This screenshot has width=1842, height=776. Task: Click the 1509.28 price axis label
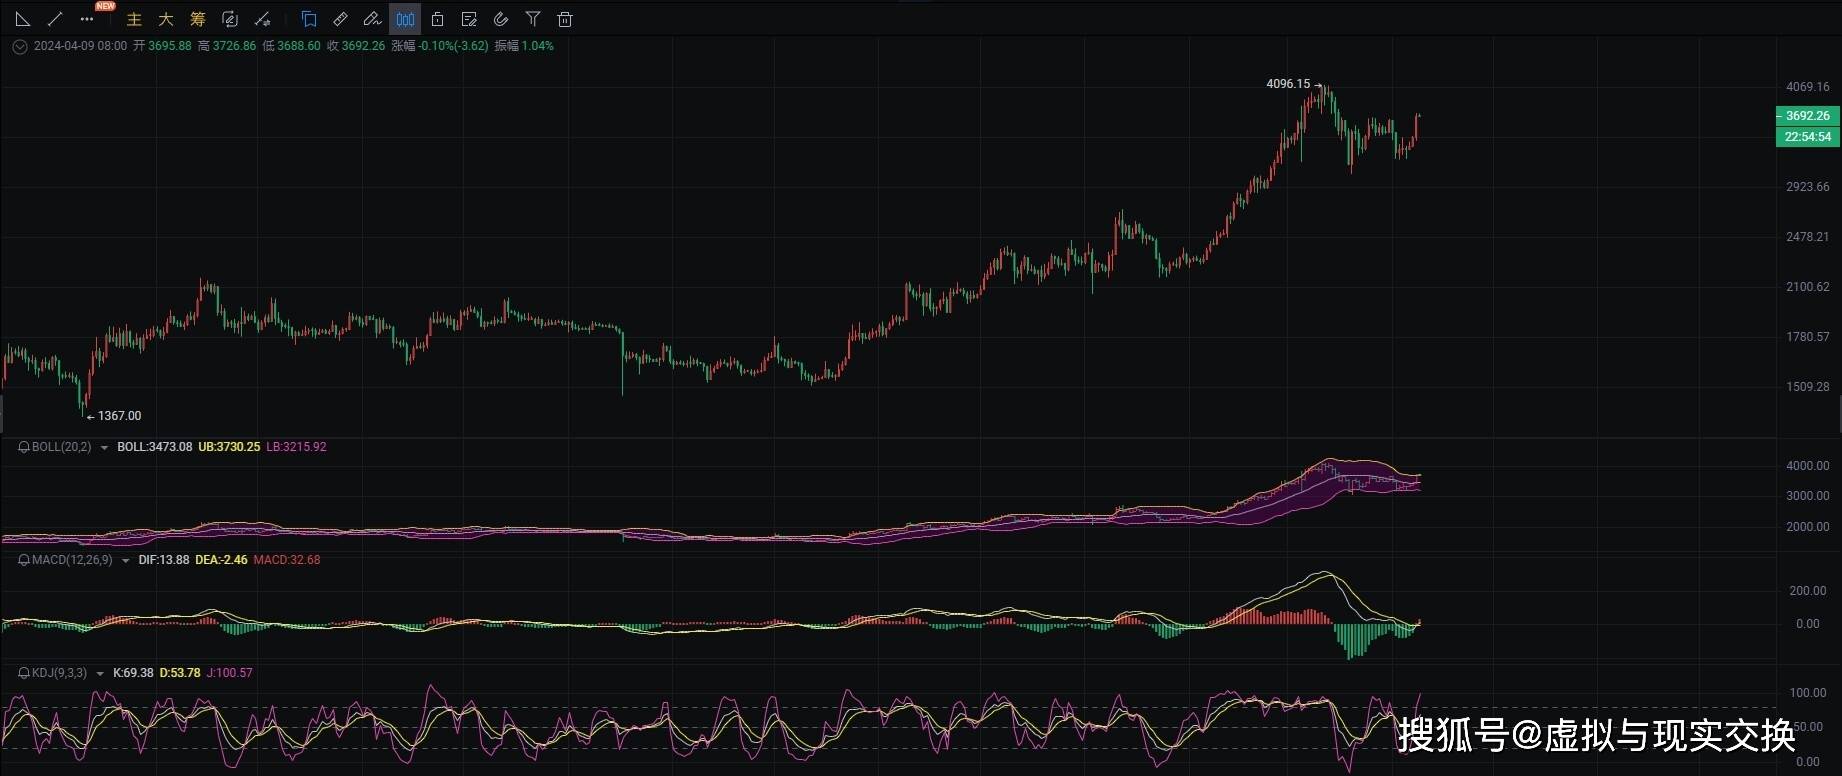(x=1808, y=387)
